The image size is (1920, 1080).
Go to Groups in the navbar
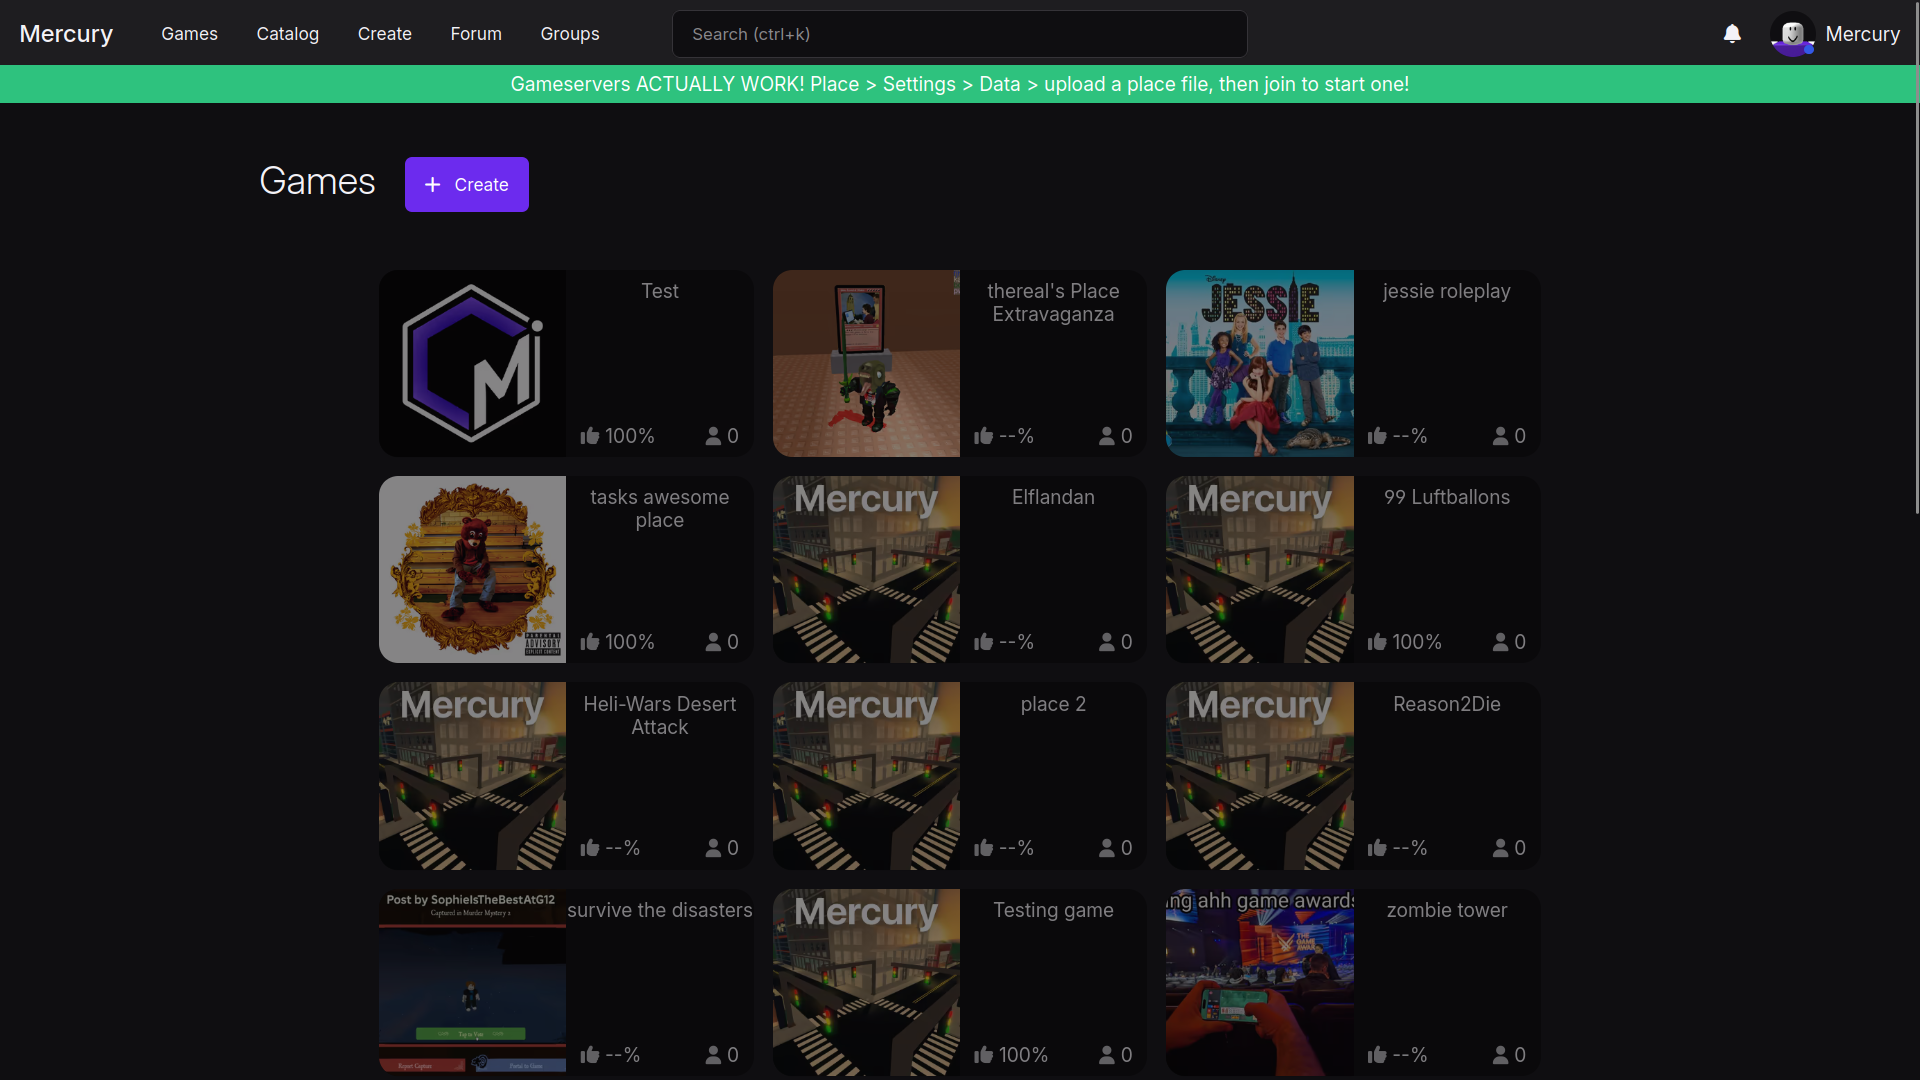coord(569,34)
